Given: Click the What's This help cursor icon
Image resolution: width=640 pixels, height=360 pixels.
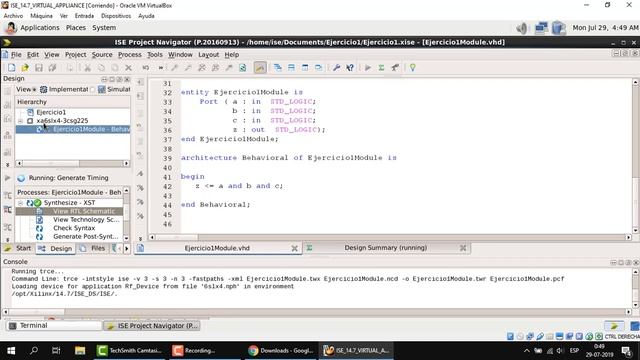Looking at the screenshot, I should [x=350, y=68].
